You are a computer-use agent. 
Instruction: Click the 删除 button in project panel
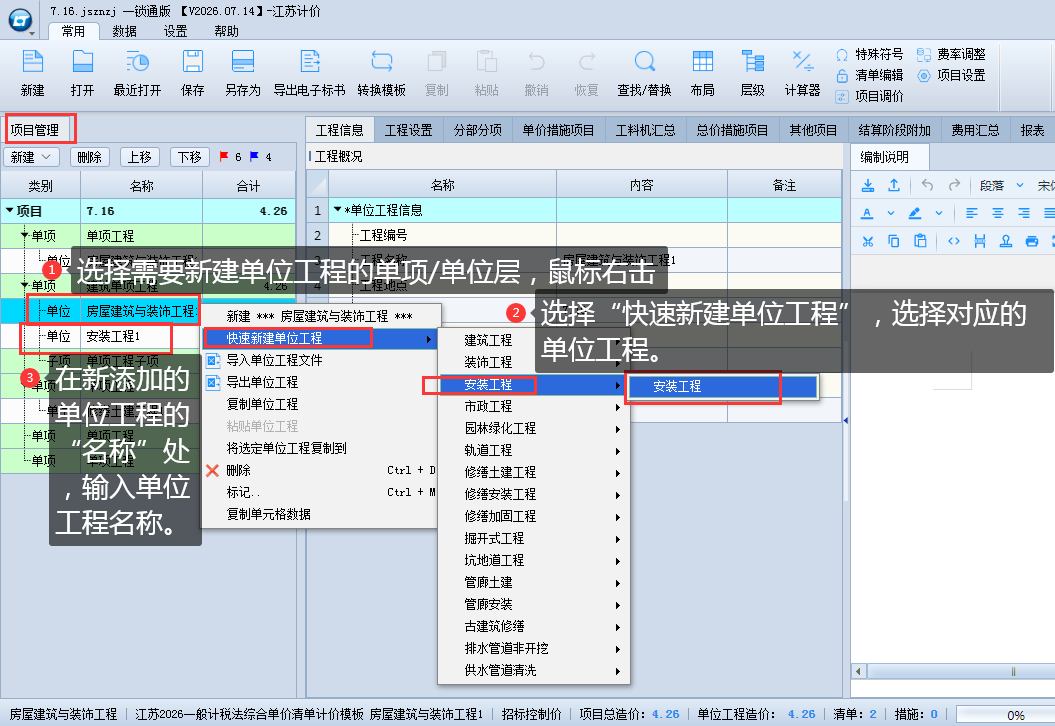click(89, 157)
